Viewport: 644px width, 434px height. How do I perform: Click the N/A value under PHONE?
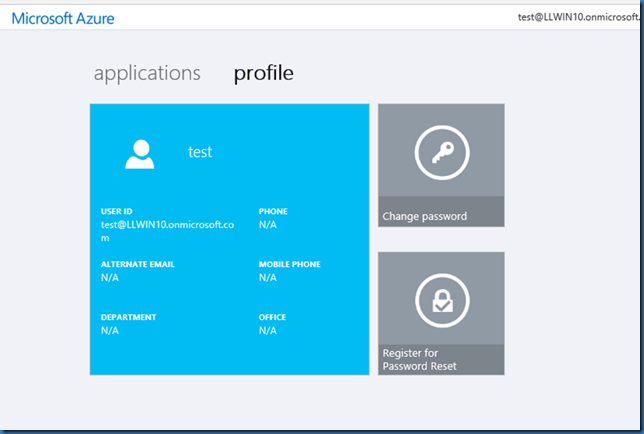point(268,225)
